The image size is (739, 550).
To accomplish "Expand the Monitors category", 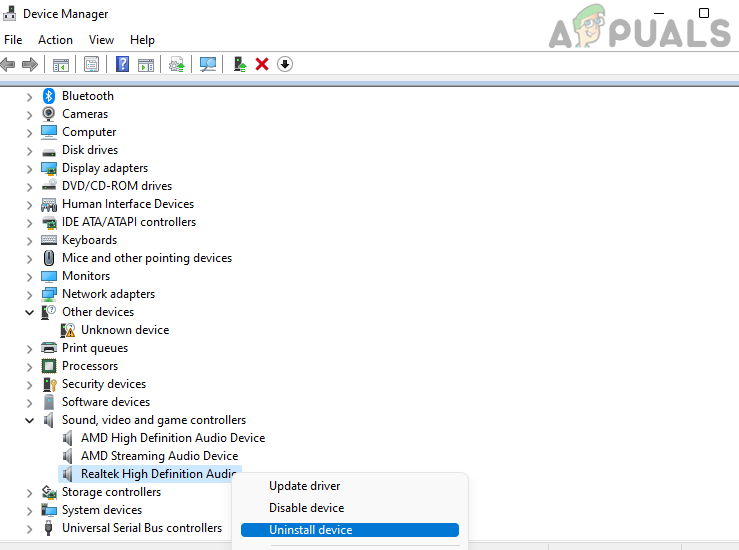I will (x=30, y=277).
